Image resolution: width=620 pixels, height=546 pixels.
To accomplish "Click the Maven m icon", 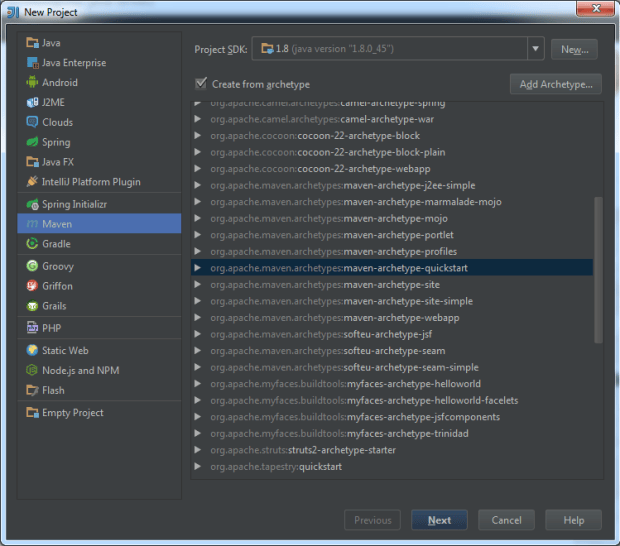I will [x=32, y=224].
